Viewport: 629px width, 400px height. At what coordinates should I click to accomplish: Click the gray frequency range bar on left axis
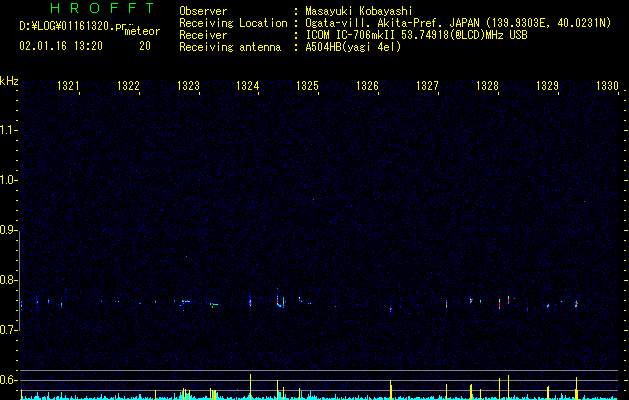click(19, 281)
